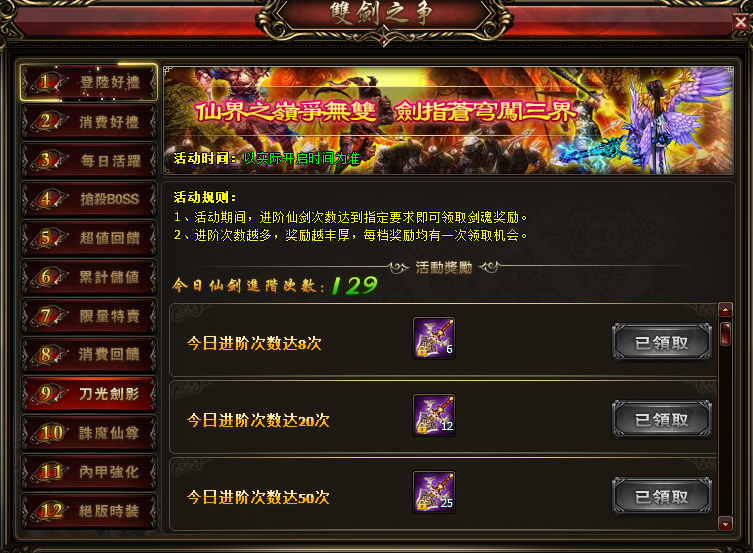The height and width of the screenshot is (553, 753).
Task: Click 已領取 button for the 8次 reward
Action: 662,342
